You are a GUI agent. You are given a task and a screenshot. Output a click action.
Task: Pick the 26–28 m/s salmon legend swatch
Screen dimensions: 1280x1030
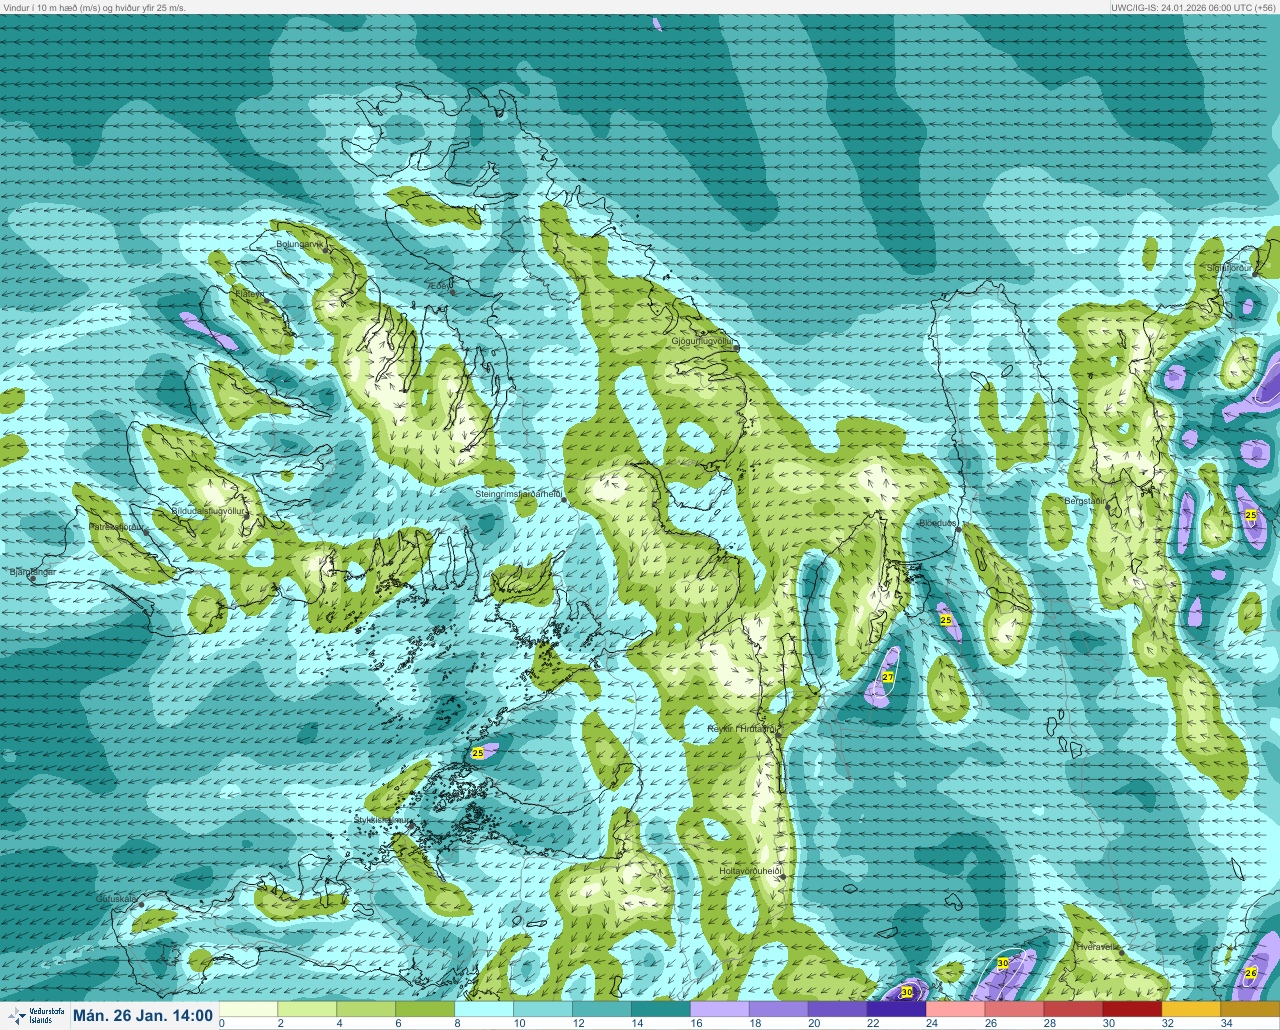click(x=1015, y=1009)
